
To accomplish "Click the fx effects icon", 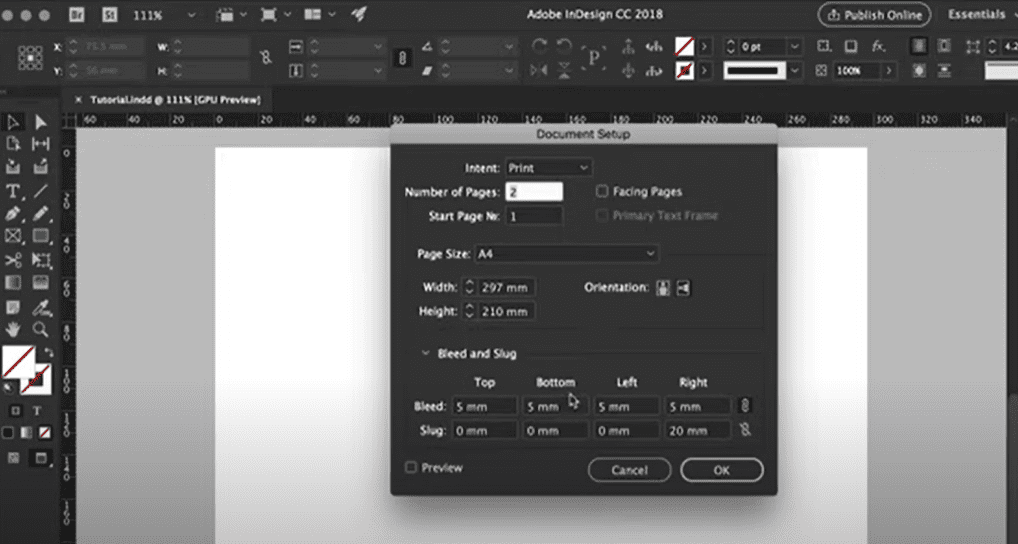I will click(x=878, y=46).
